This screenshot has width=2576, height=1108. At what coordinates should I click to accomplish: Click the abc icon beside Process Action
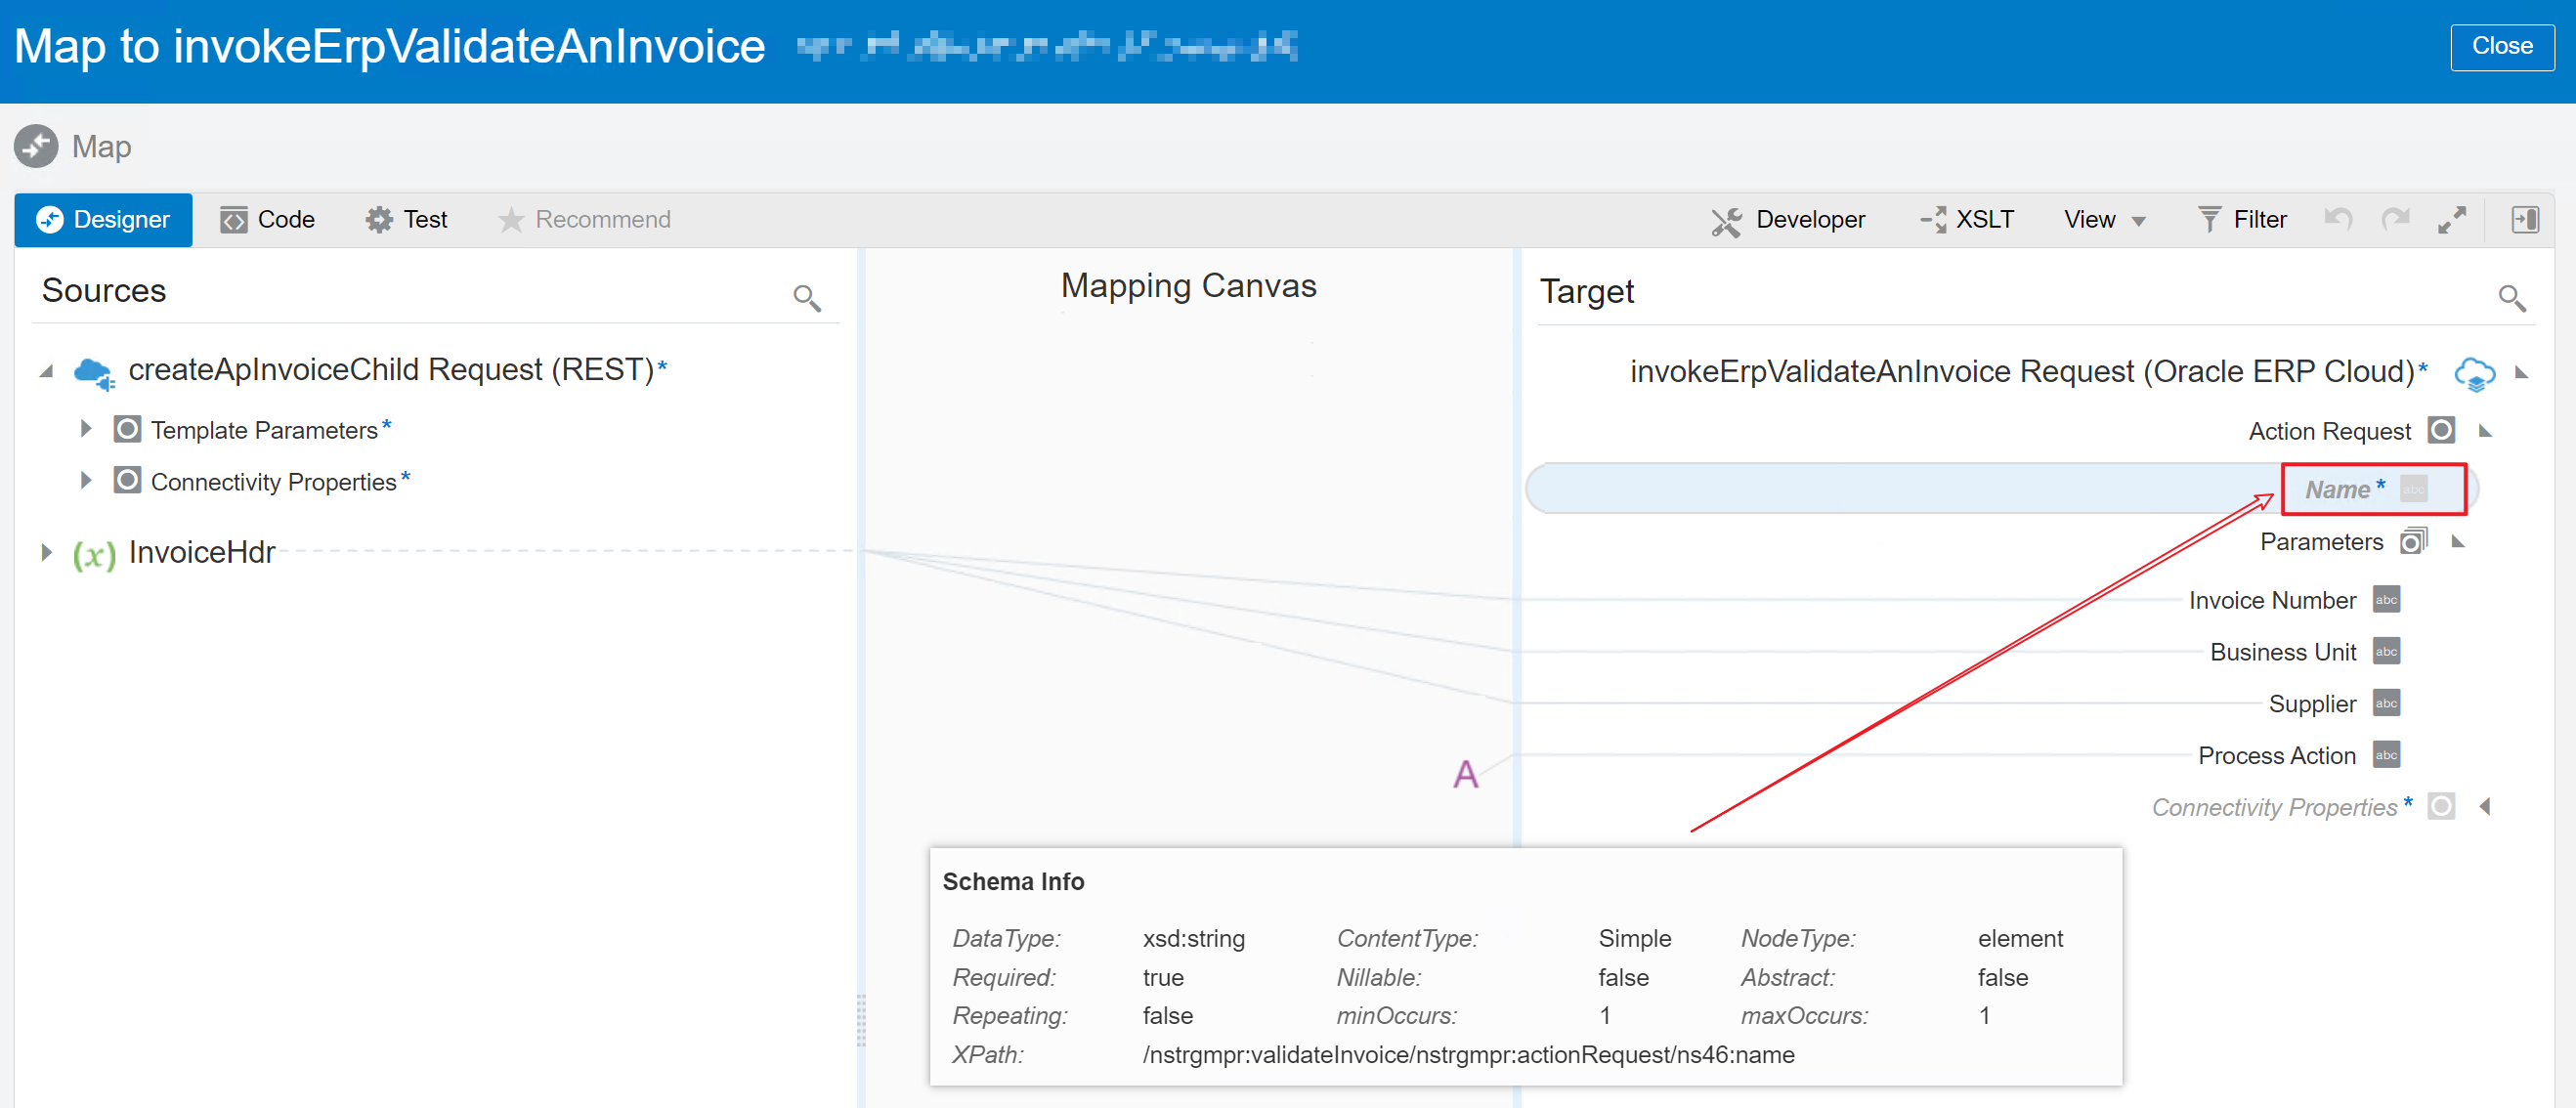point(2386,755)
